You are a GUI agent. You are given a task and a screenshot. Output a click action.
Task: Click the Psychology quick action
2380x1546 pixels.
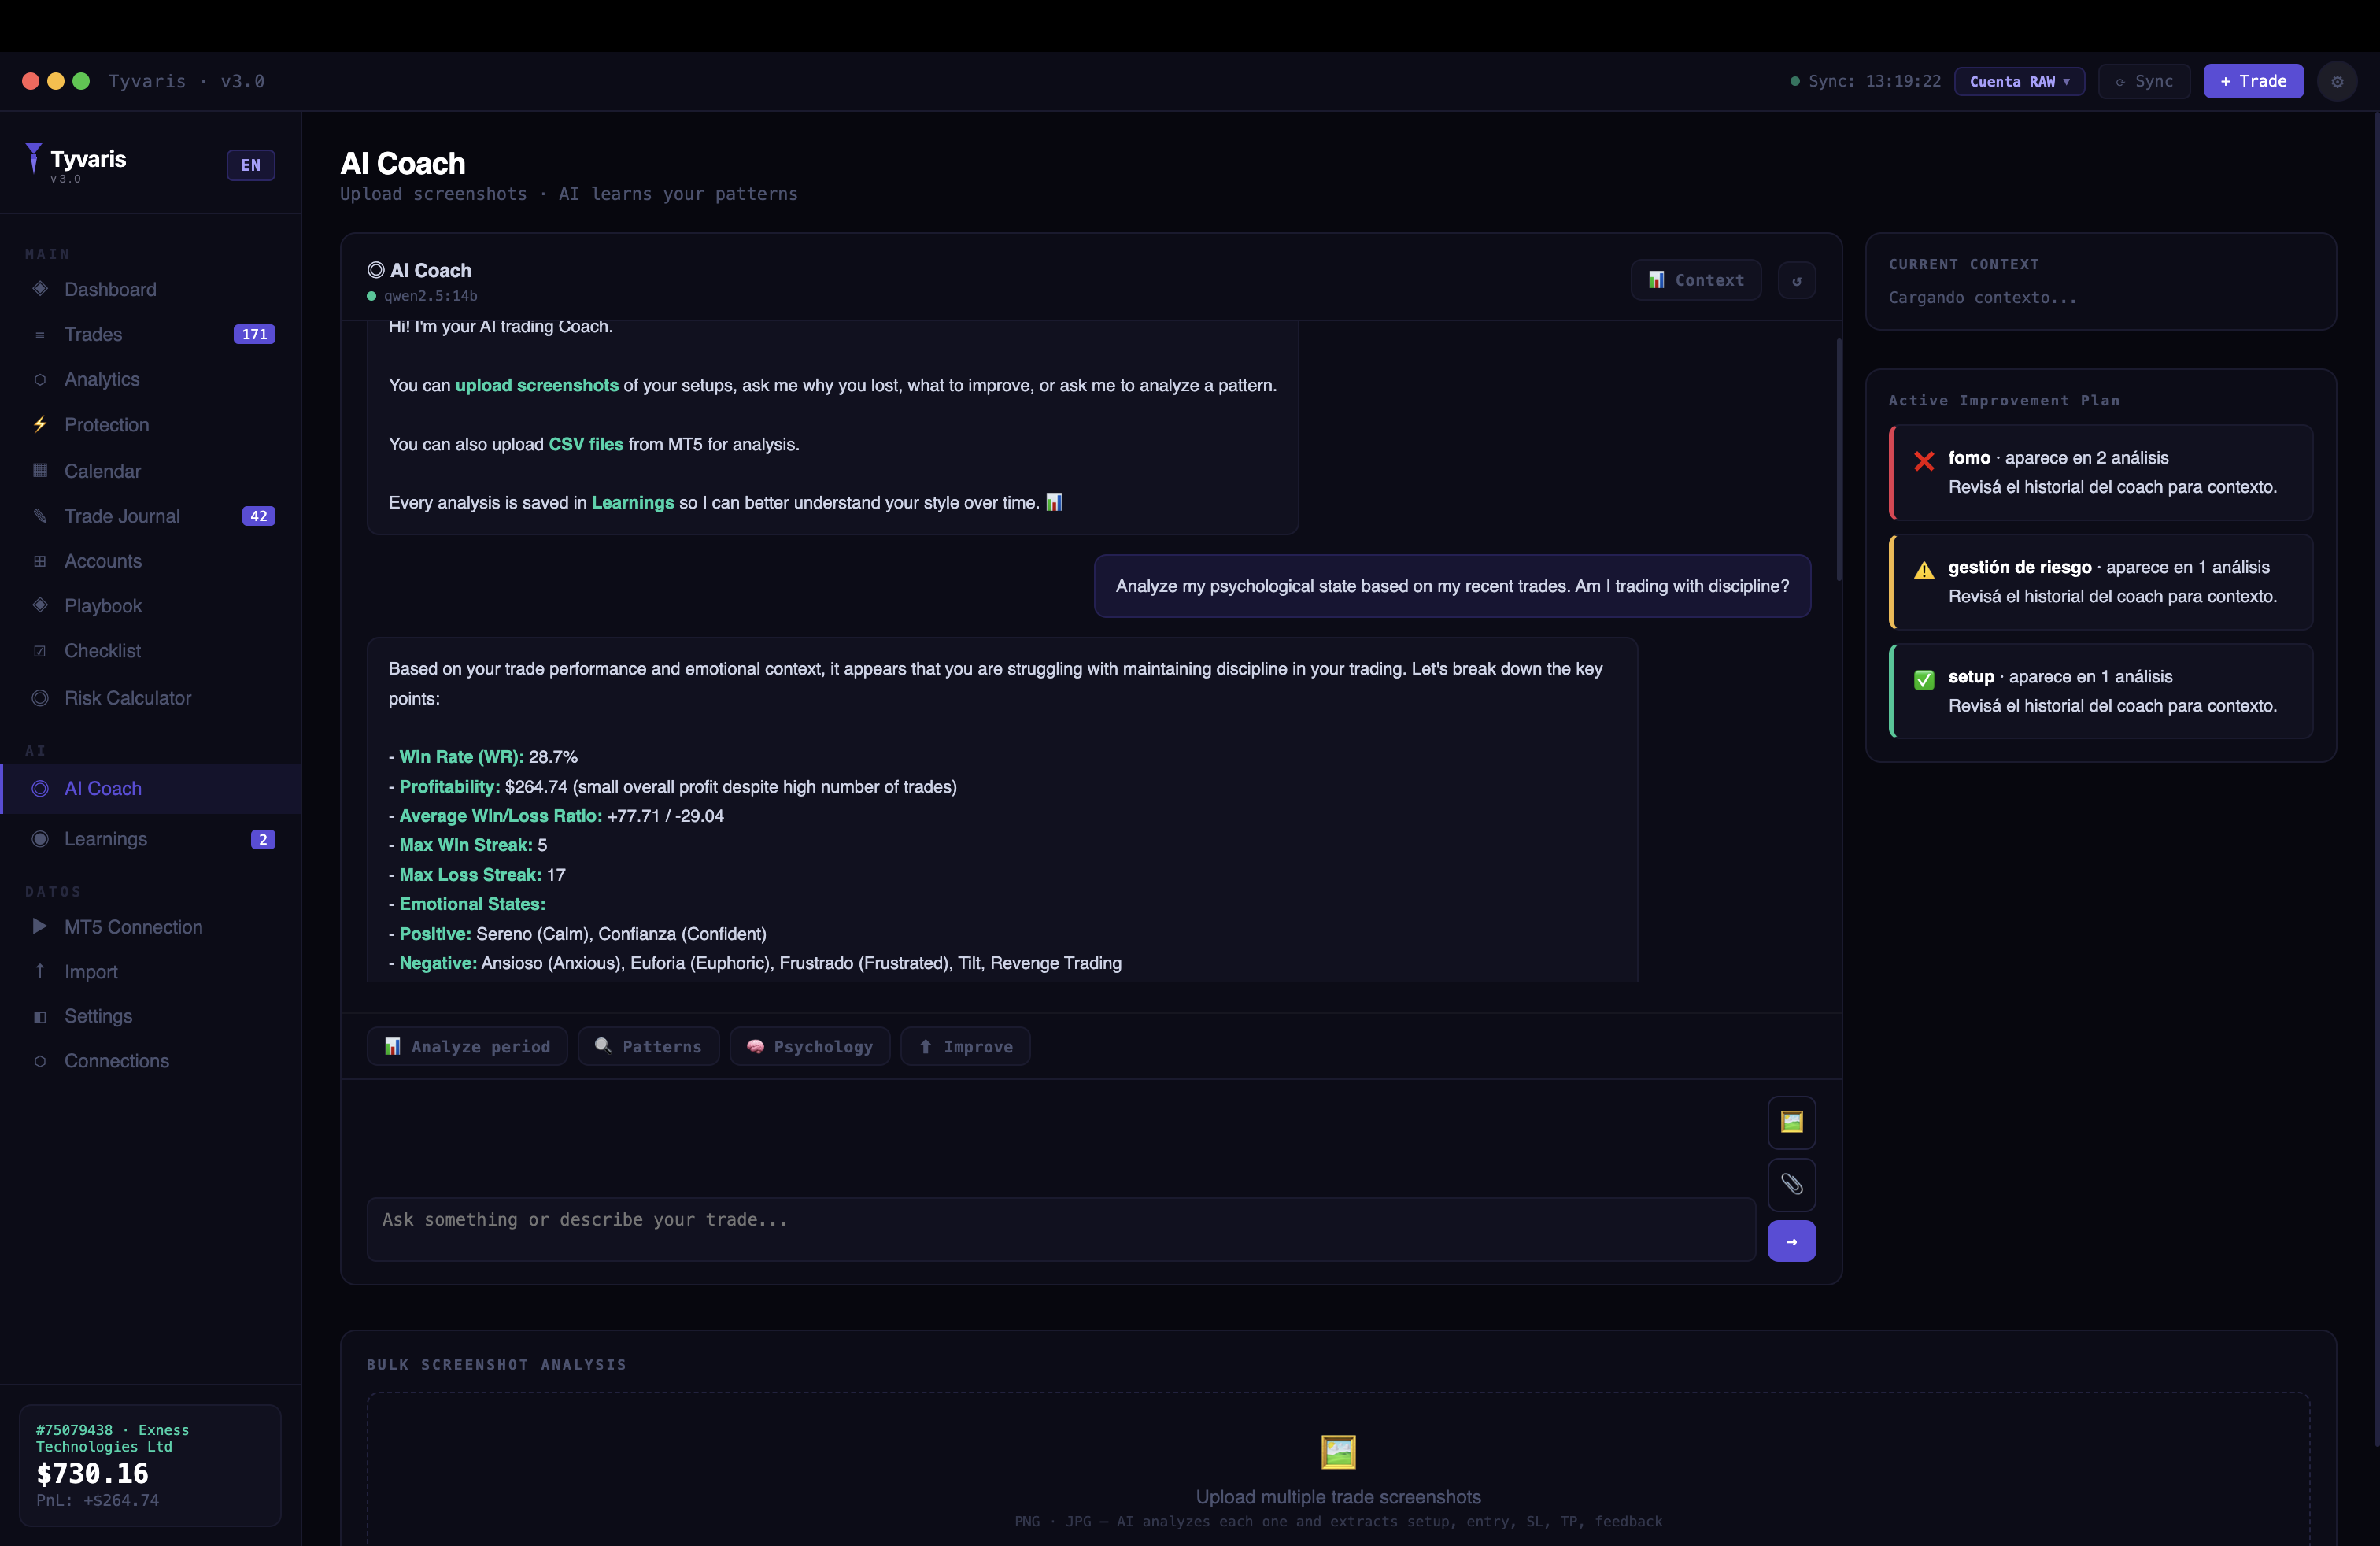(x=810, y=1046)
